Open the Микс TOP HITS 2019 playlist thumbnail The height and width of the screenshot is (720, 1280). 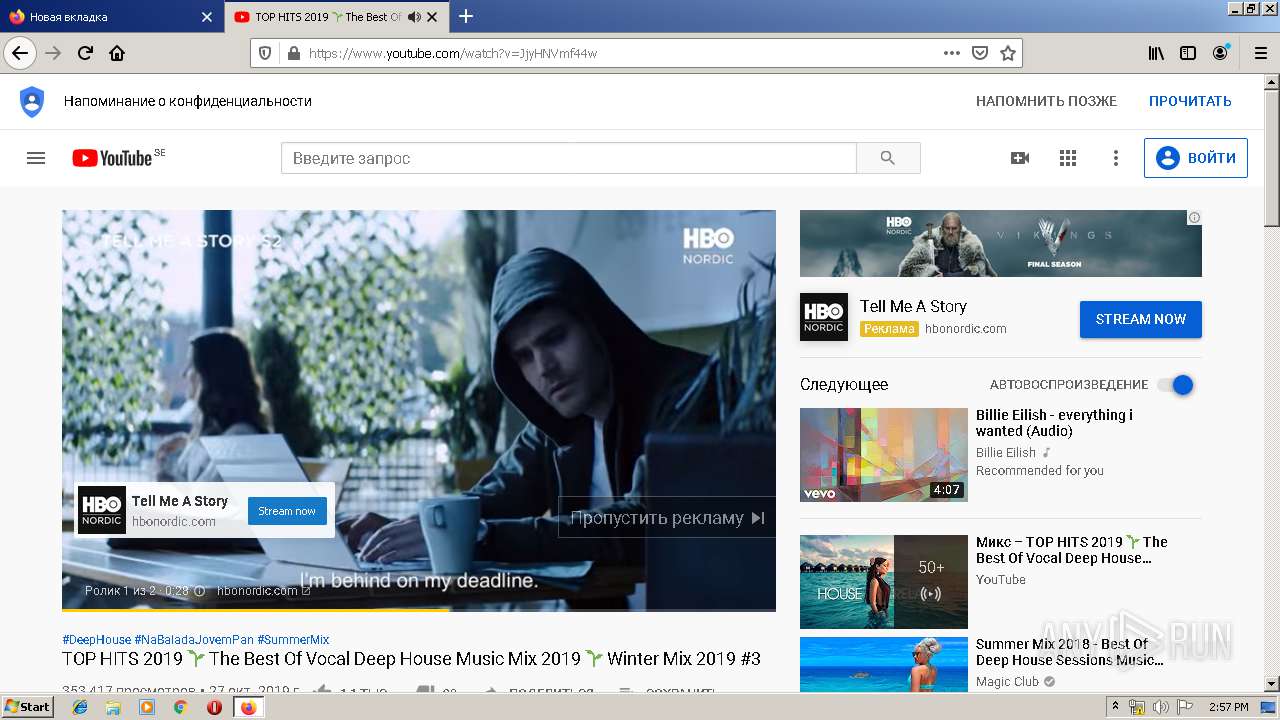884,582
